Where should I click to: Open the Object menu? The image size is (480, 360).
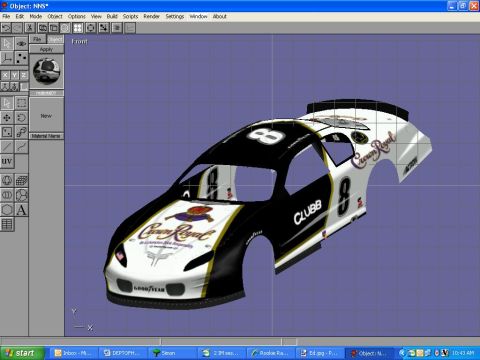click(x=55, y=16)
